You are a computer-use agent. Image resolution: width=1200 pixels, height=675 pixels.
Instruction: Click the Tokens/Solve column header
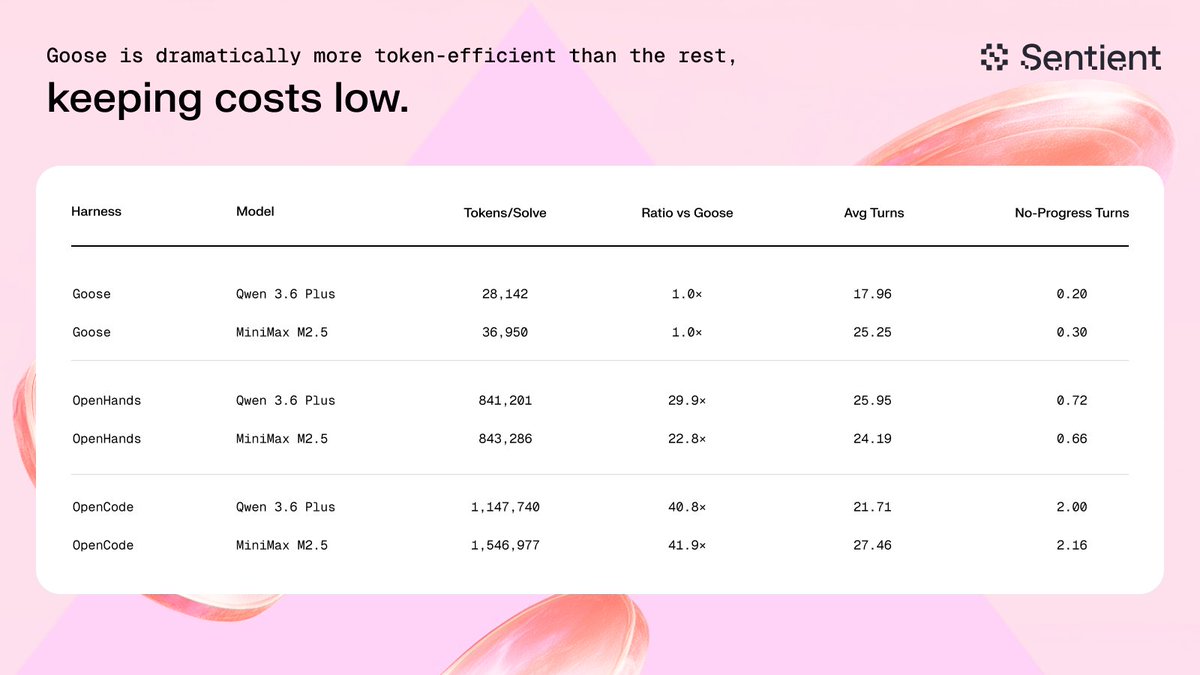pyautogui.click(x=505, y=213)
